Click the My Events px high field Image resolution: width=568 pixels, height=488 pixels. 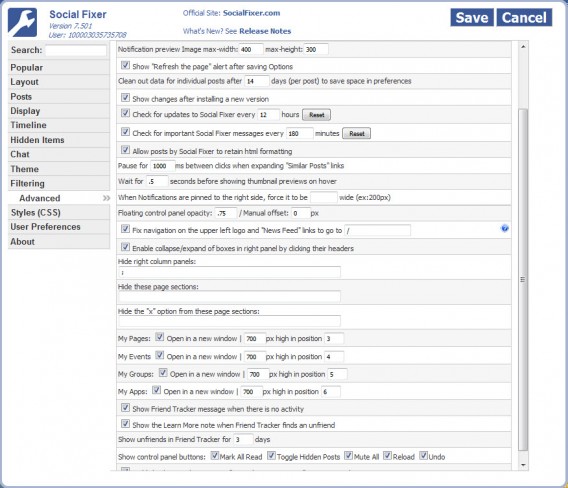(x=255, y=357)
